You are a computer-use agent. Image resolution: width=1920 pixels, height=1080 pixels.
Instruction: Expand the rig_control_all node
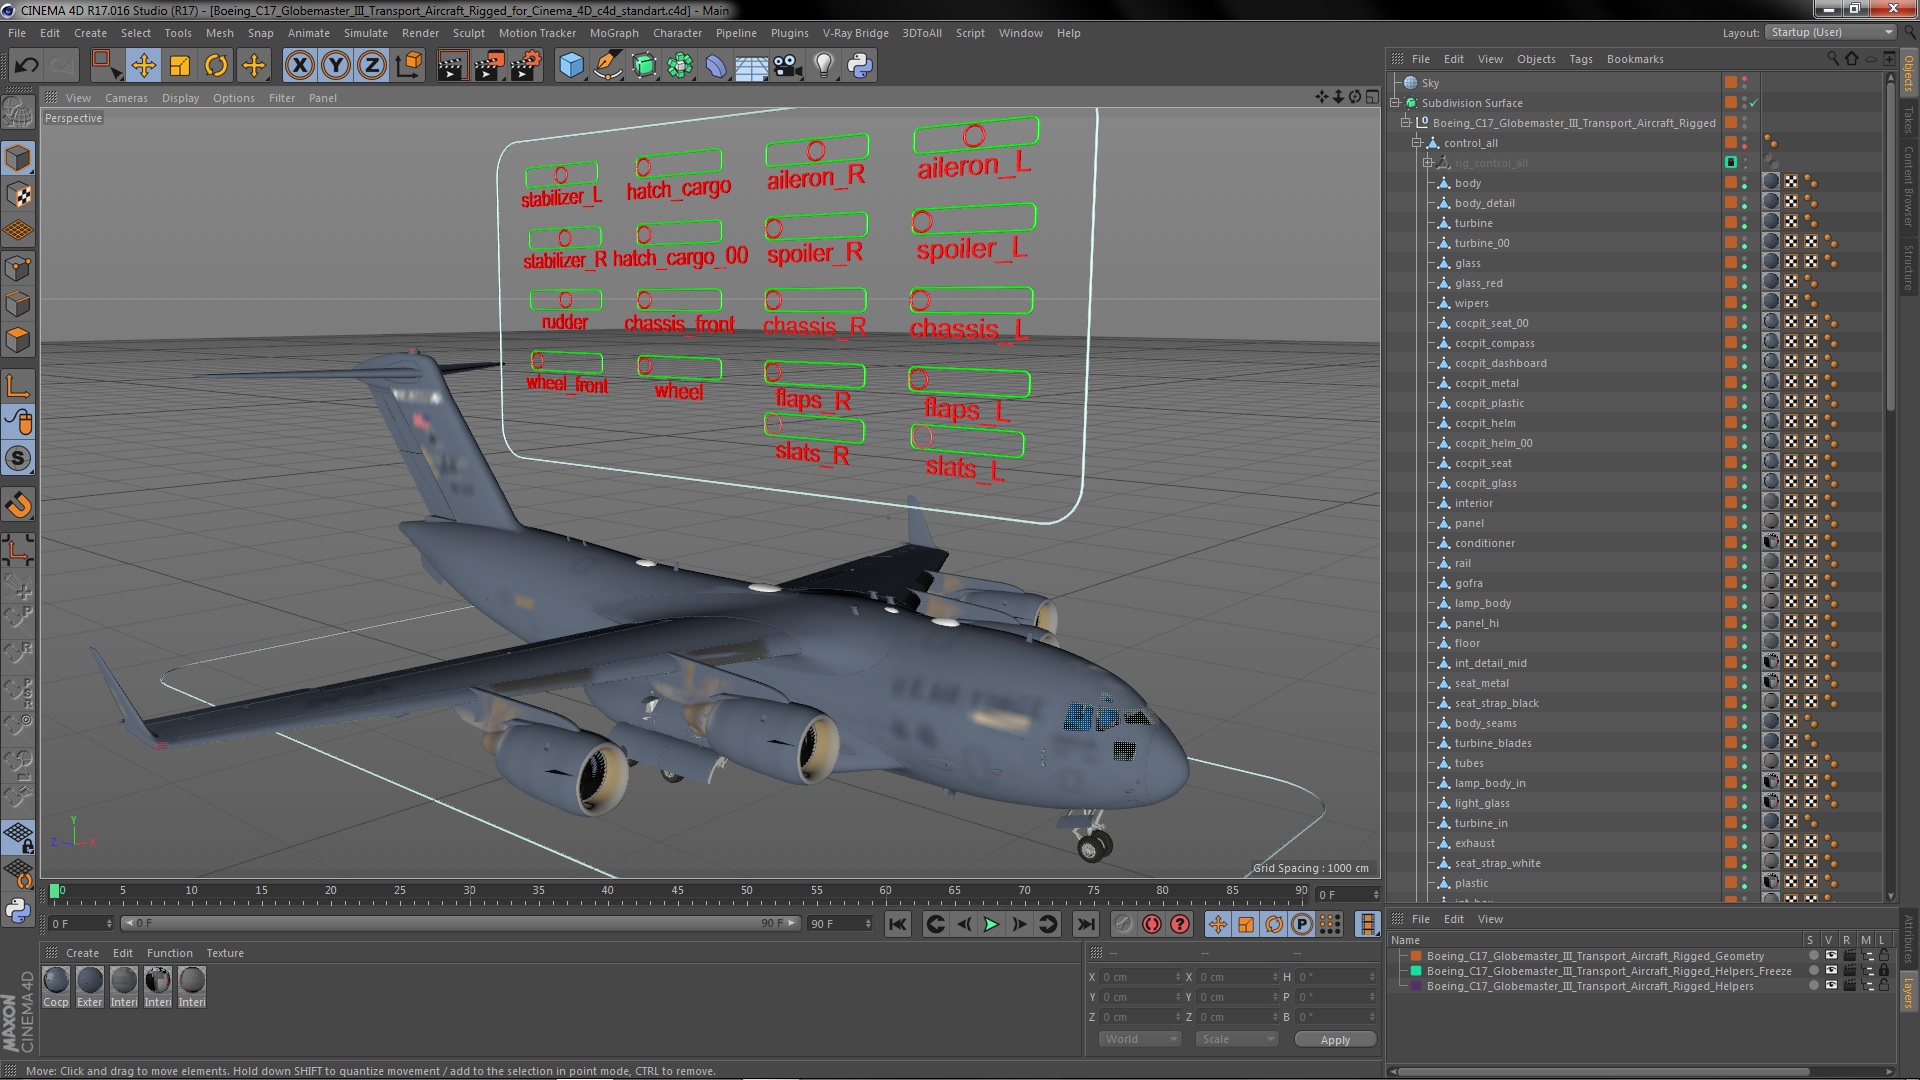pos(1428,163)
